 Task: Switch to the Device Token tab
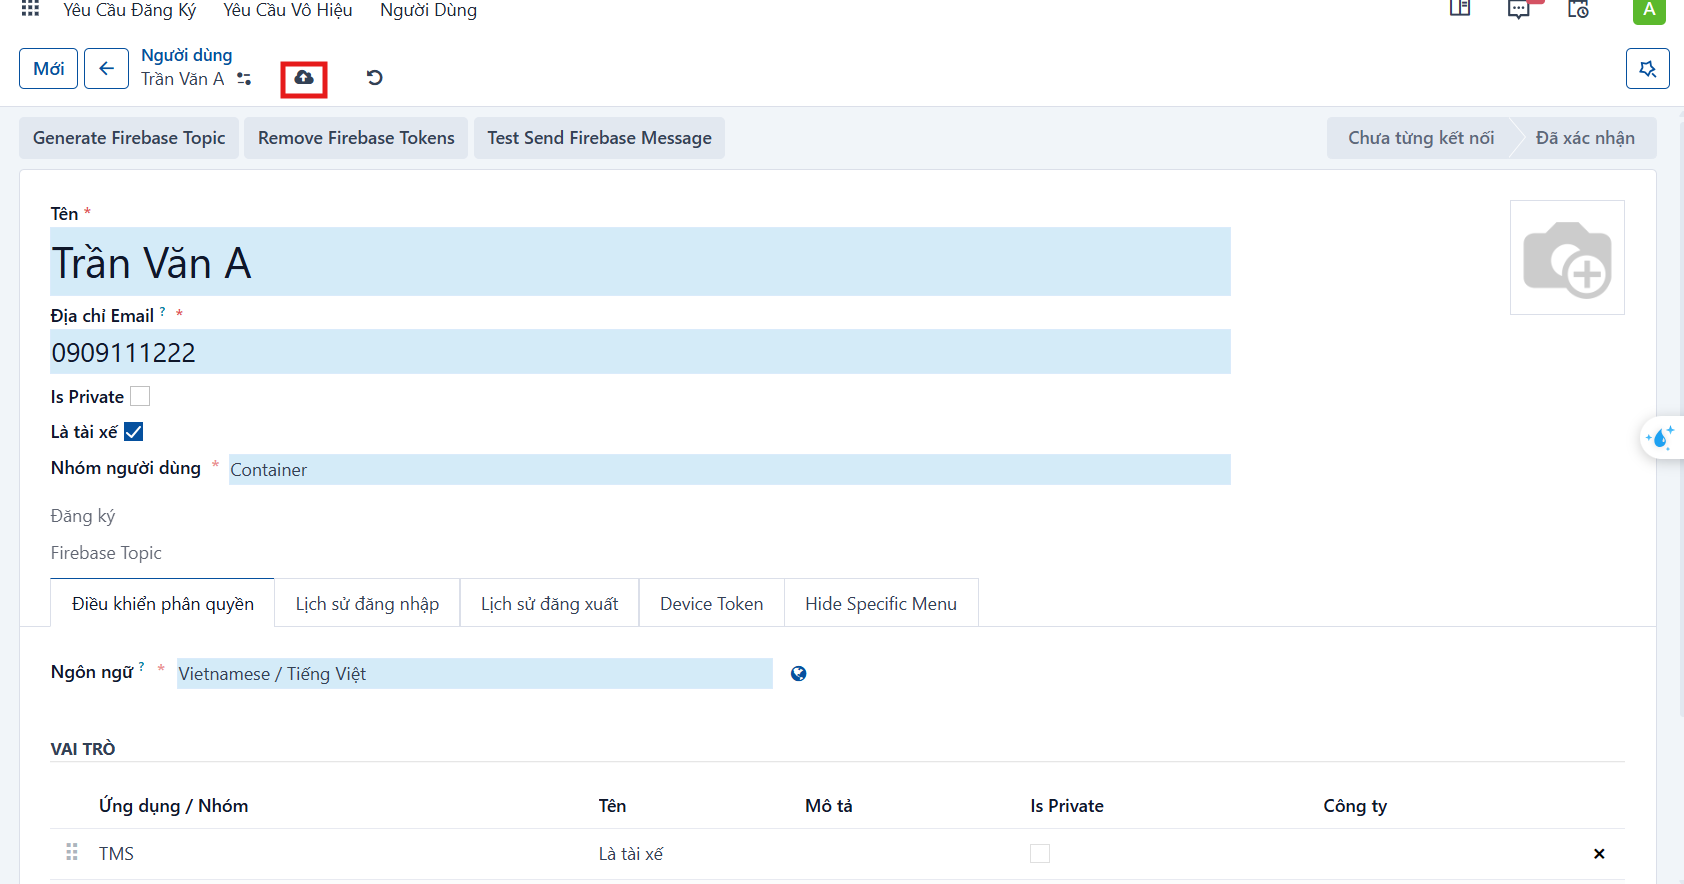711,603
